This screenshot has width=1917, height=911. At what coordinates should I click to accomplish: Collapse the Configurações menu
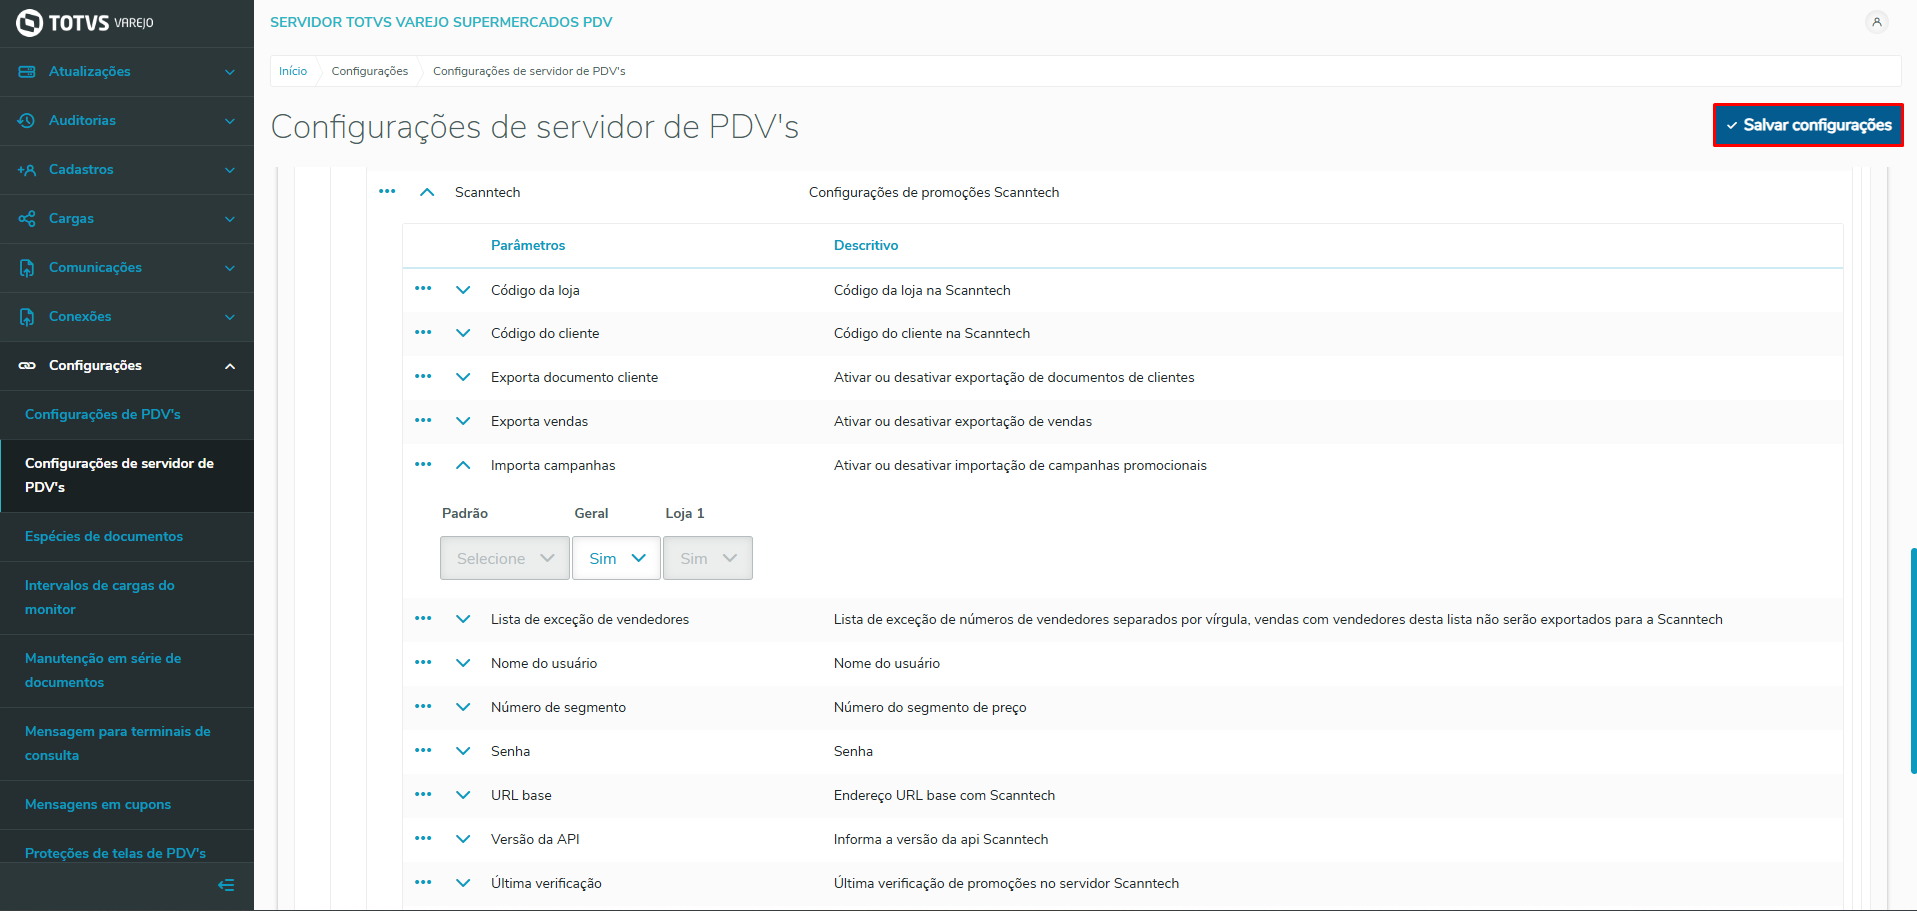(230, 366)
